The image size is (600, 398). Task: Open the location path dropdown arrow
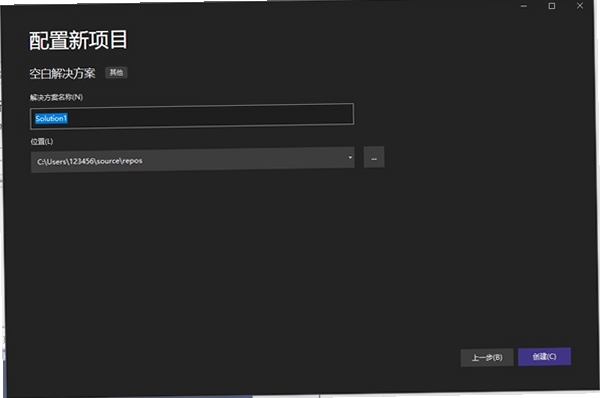coord(350,158)
